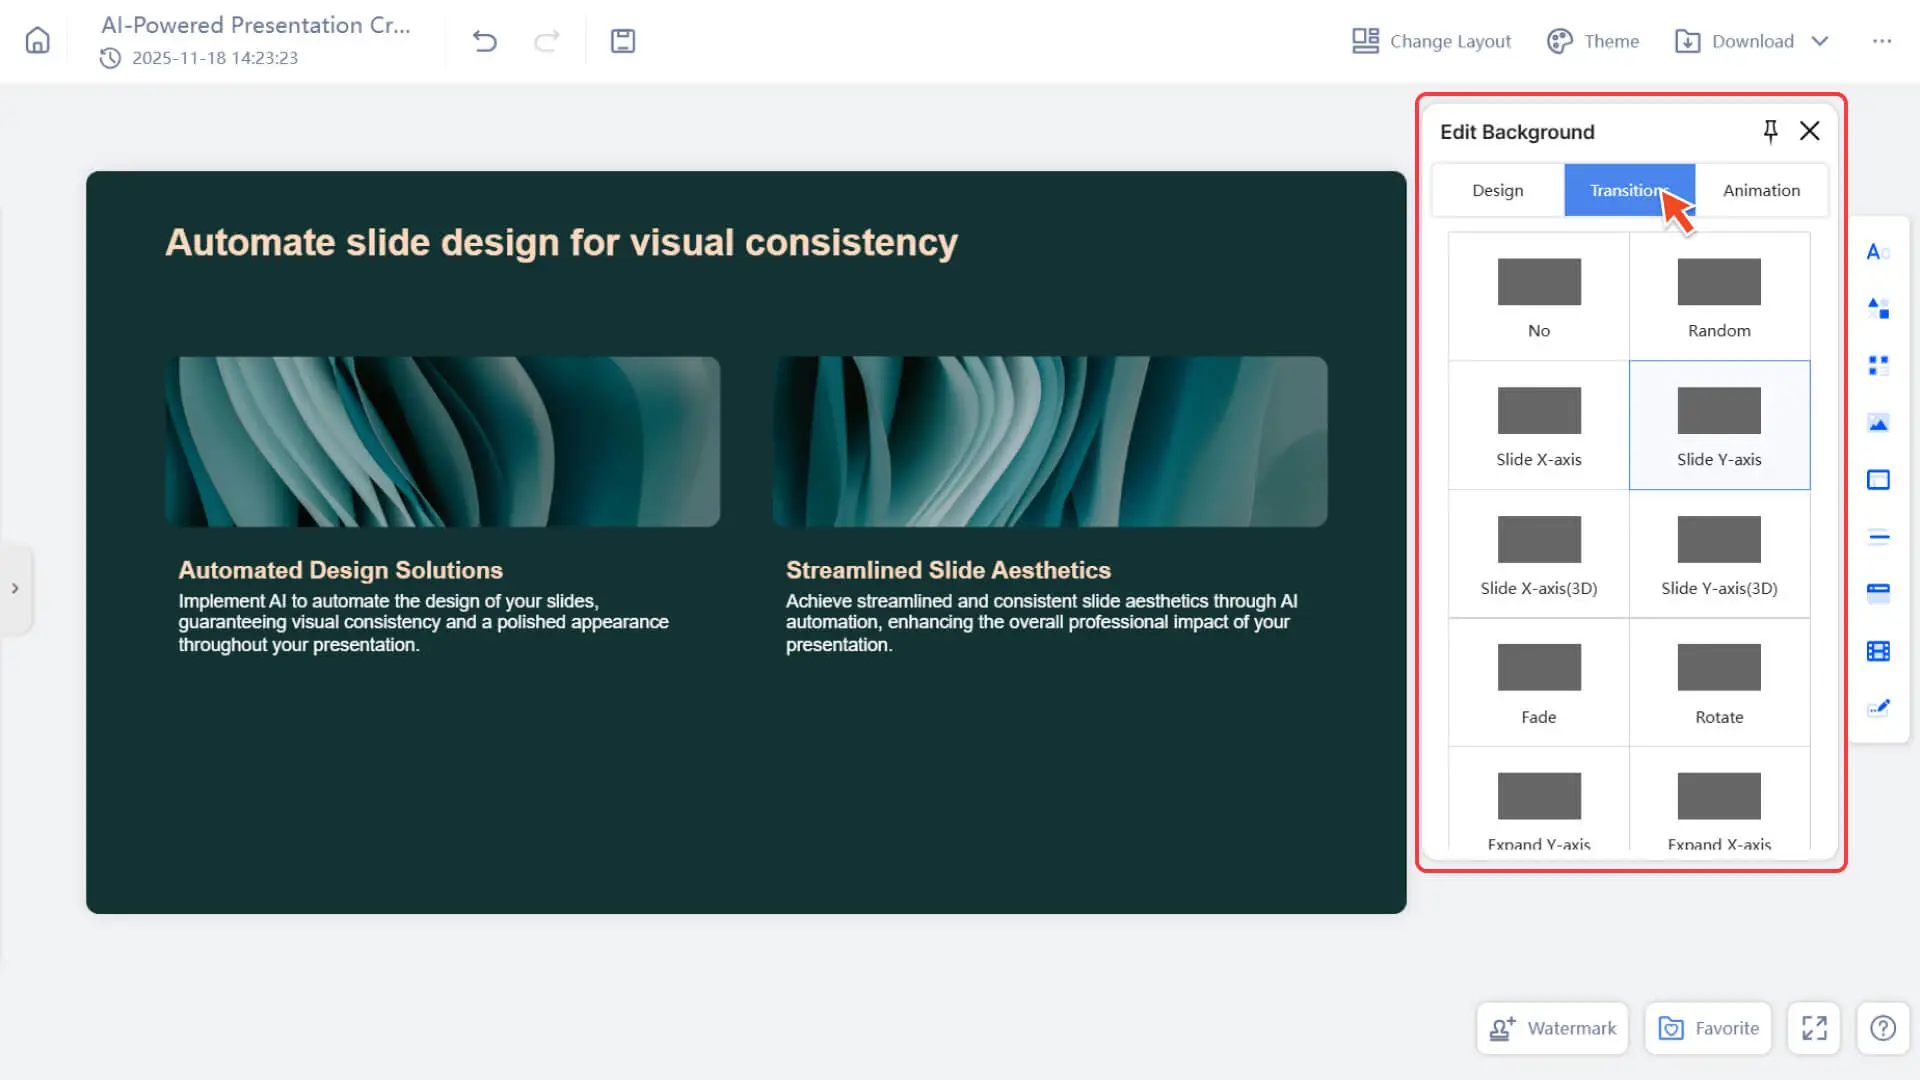Screen dimensions: 1920x1080
Task: Click the Download button
Action: point(1735,41)
